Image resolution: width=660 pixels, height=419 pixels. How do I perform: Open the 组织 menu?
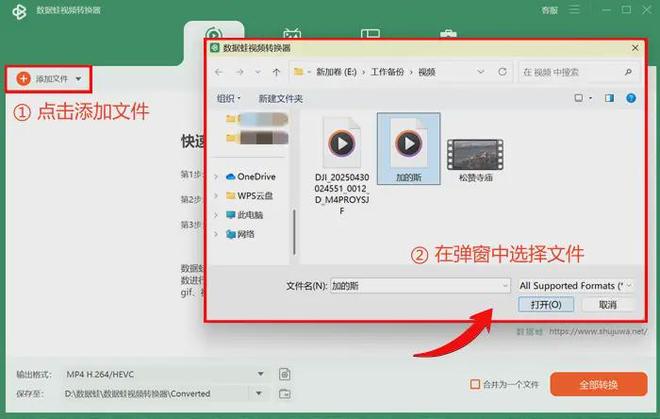pyautogui.click(x=229, y=99)
